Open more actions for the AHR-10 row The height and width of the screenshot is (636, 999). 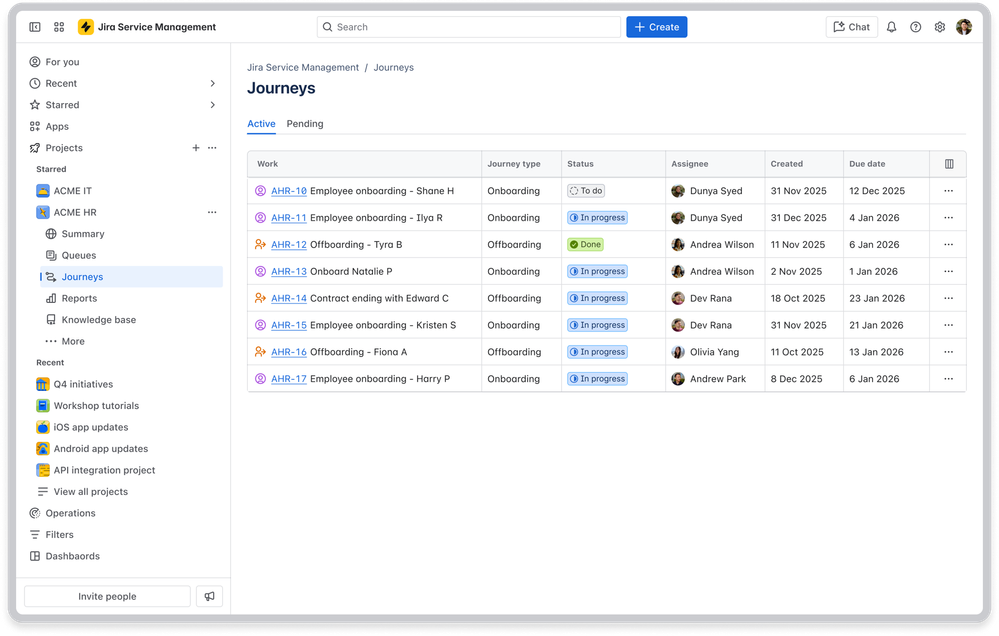click(949, 191)
